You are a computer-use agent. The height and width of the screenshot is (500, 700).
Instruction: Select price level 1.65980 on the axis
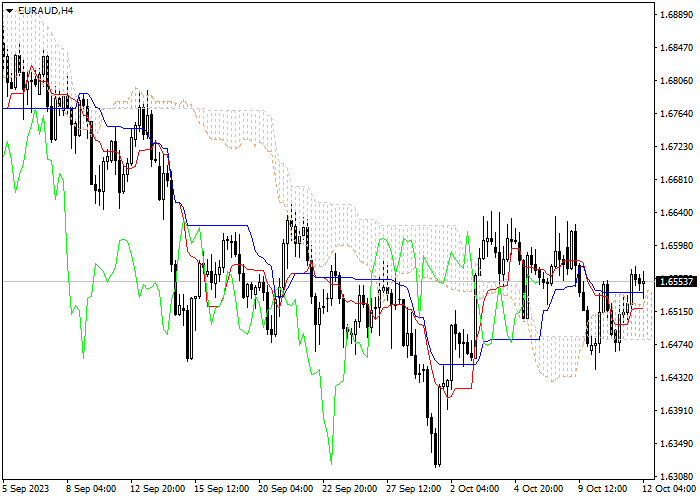(676, 246)
